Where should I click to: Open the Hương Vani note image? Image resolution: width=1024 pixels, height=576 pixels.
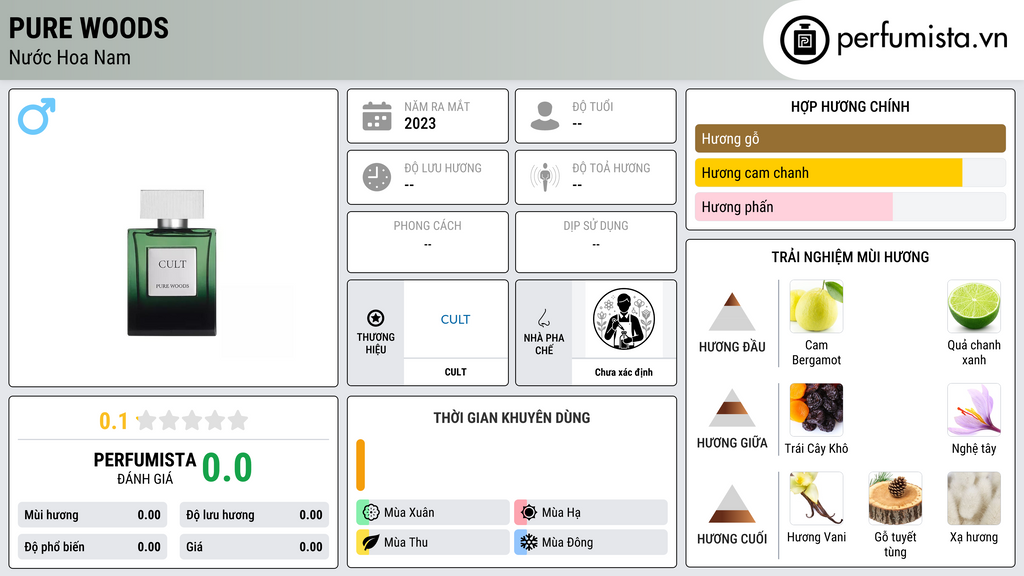pos(816,498)
